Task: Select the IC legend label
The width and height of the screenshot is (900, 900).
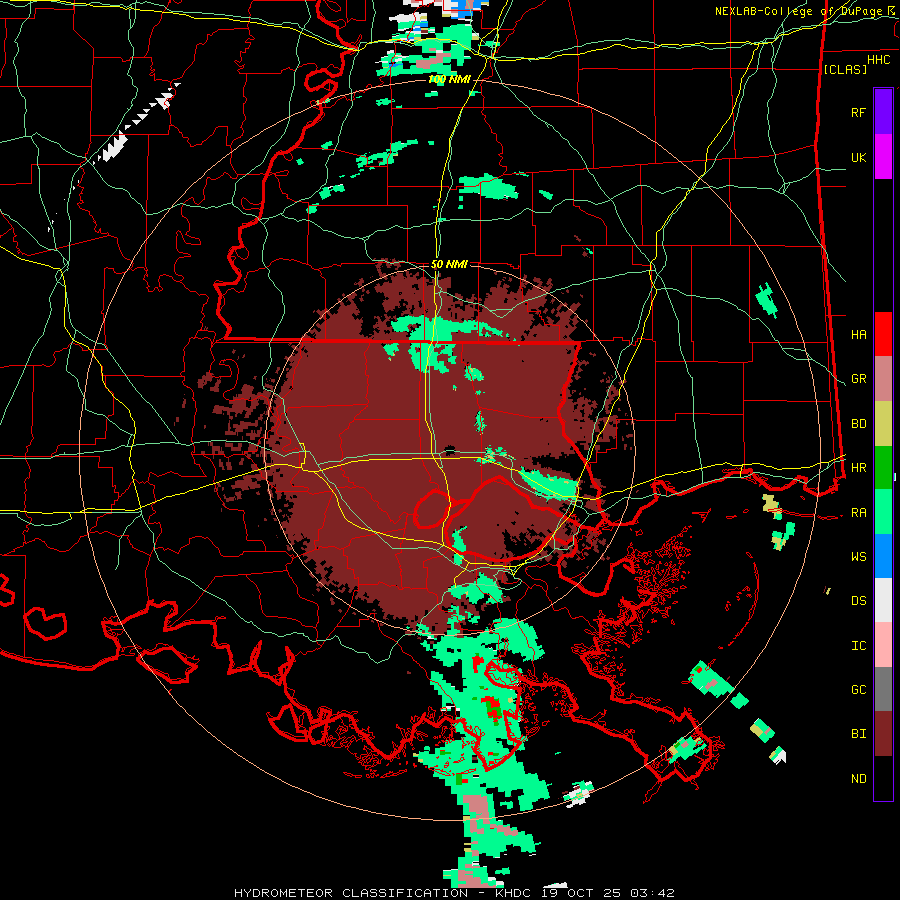Action: click(x=858, y=646)
